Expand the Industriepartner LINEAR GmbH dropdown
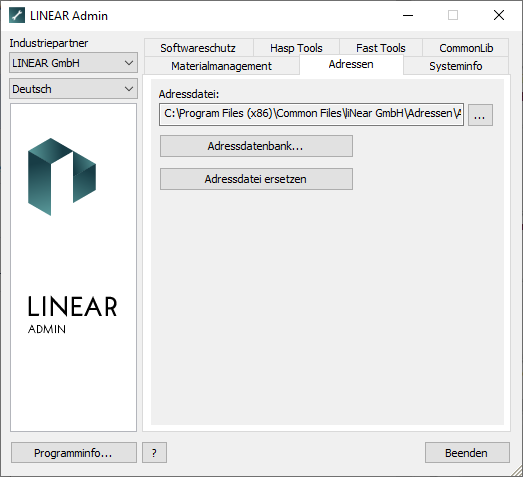The image size is (523, 477). pyautogui.click(x=73, y=63)
